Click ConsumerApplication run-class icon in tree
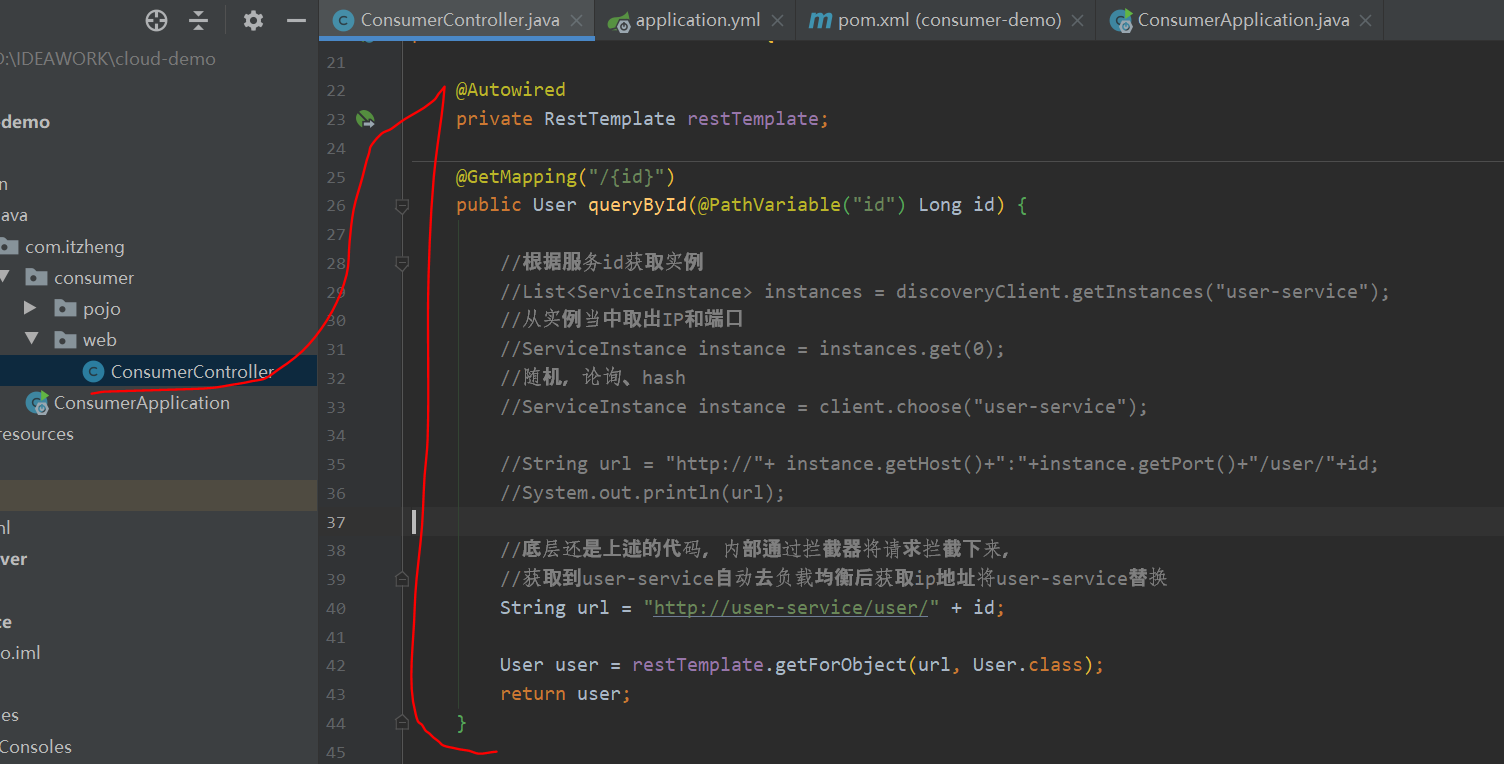1504x764 pixels. click(37, 403)
